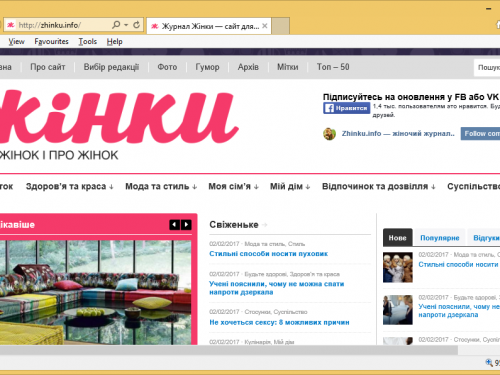Screen dimensions: 500x375
Task: Click the horizontal scrollbar
Action: [229, 350]
